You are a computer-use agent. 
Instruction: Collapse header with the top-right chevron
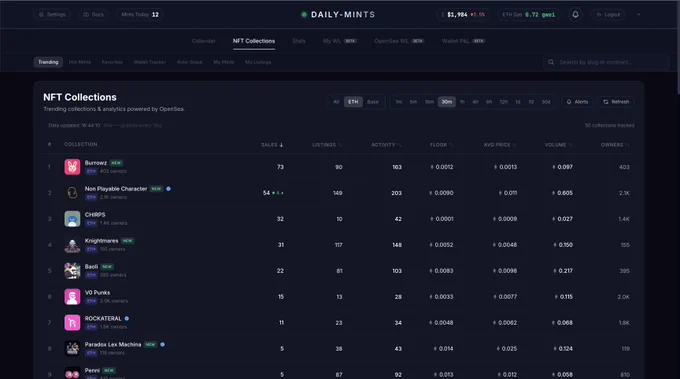pyautogui.click(x=638, y=15)
